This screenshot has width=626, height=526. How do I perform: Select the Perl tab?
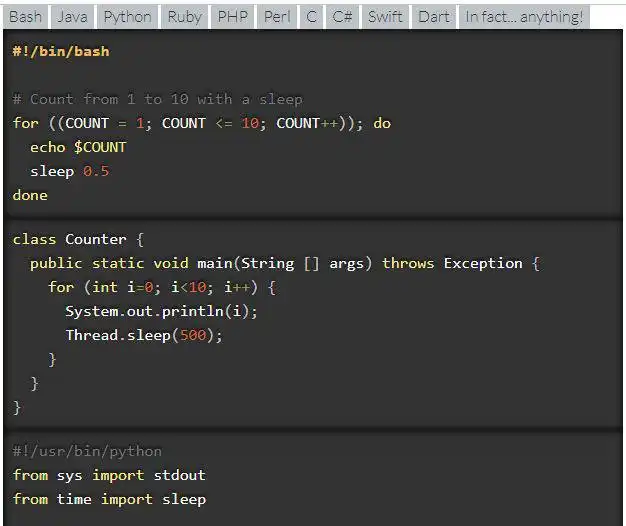point(277,17)
